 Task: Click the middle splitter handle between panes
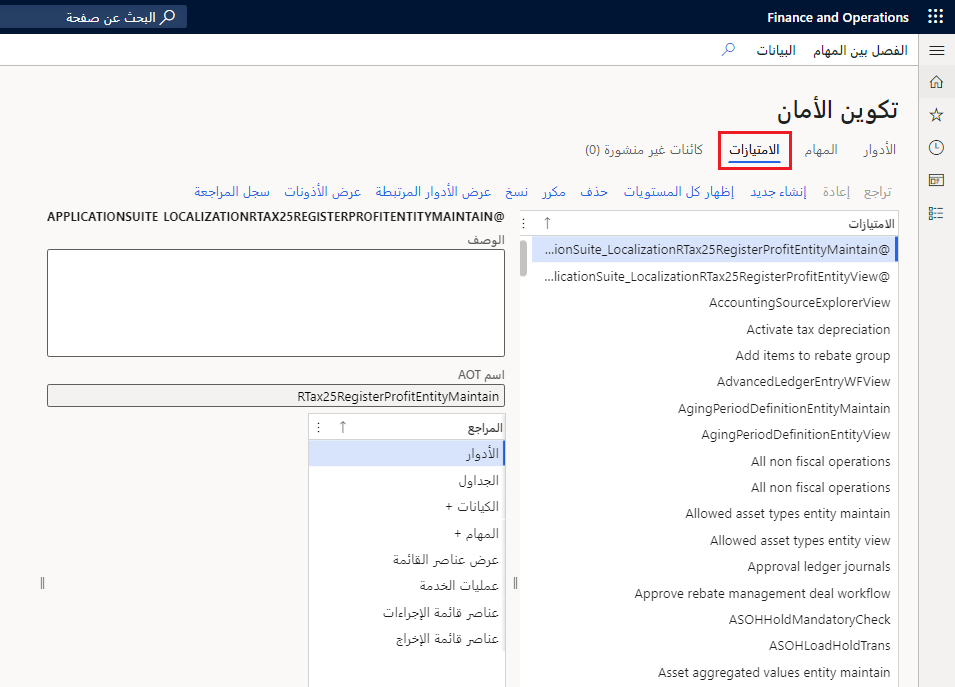[515, 583]
